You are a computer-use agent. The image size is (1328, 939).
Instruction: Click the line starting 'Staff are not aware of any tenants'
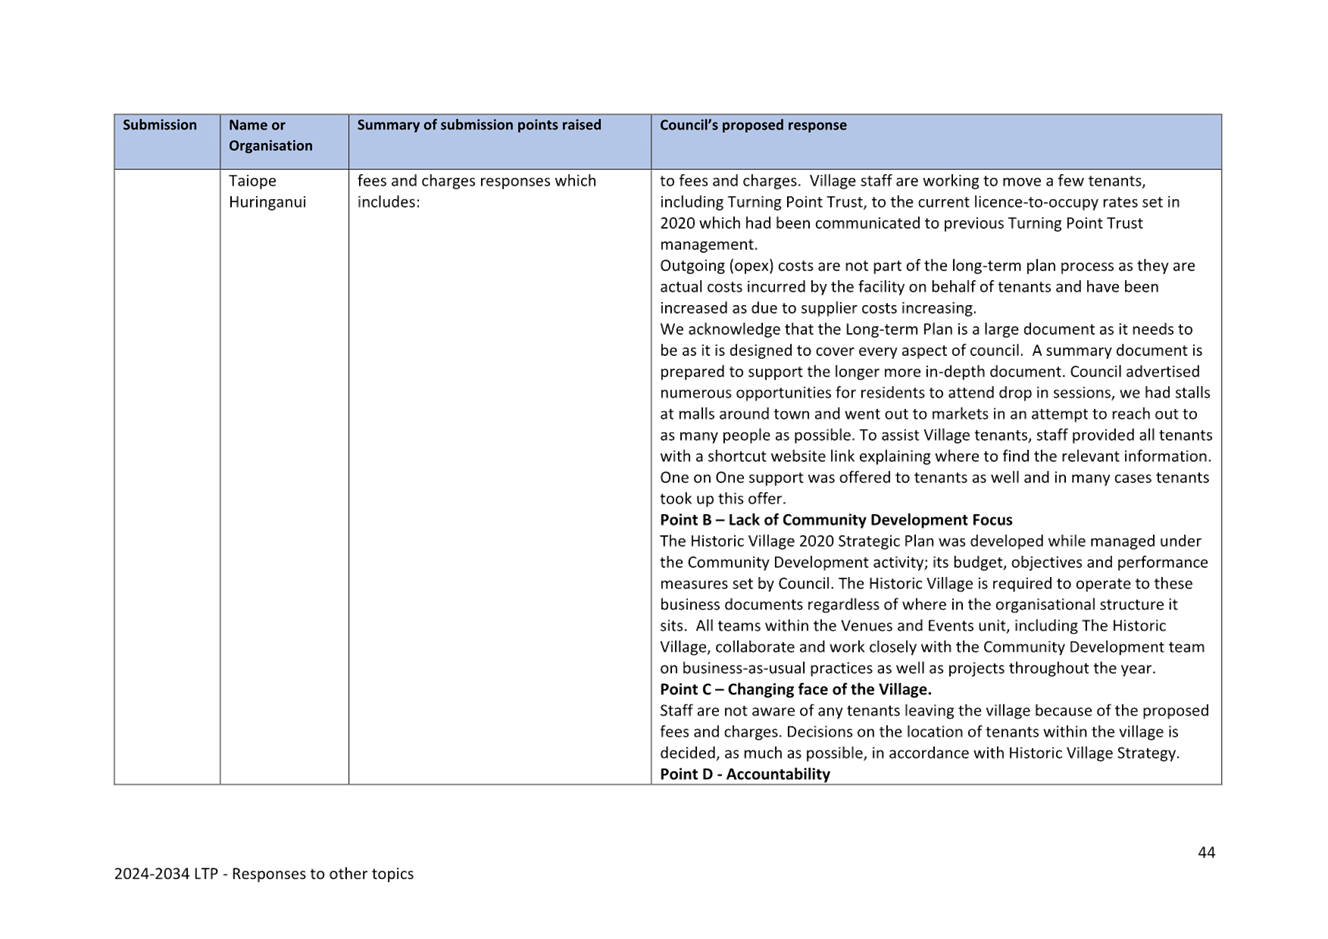[934, 710]
